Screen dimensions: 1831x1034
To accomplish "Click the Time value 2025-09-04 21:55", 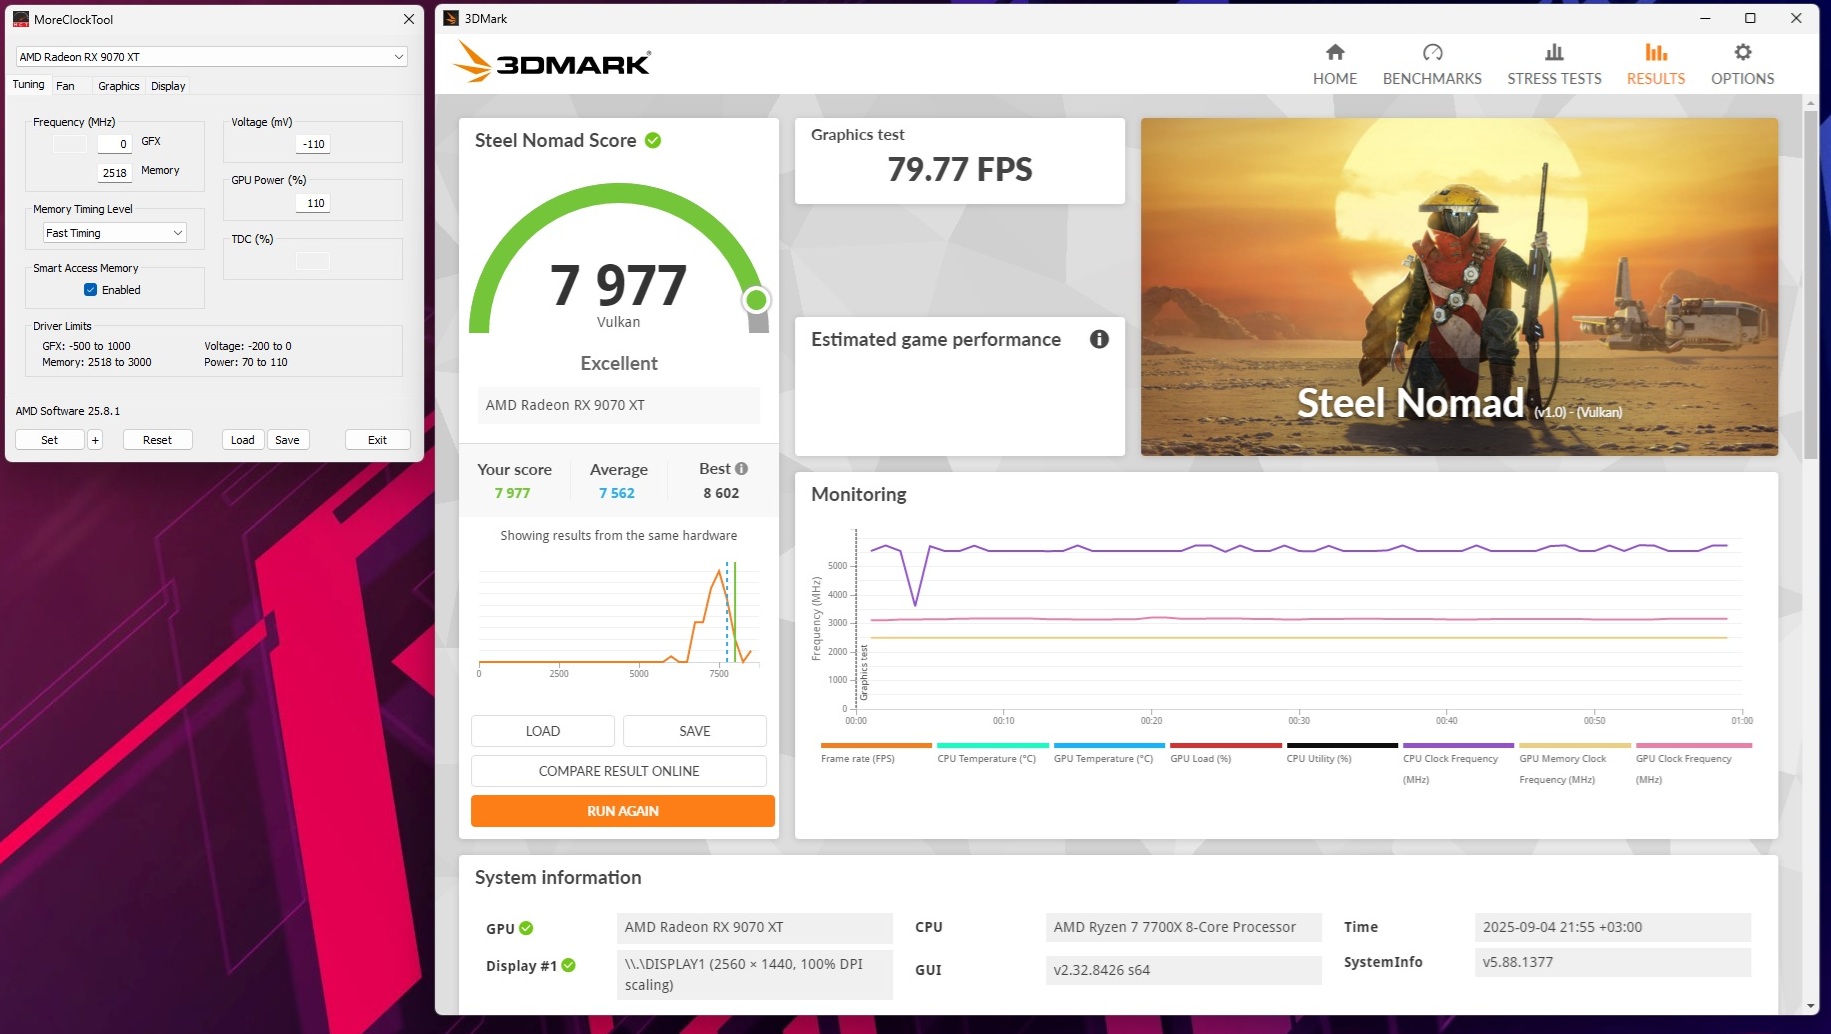I will (1612, 927).
